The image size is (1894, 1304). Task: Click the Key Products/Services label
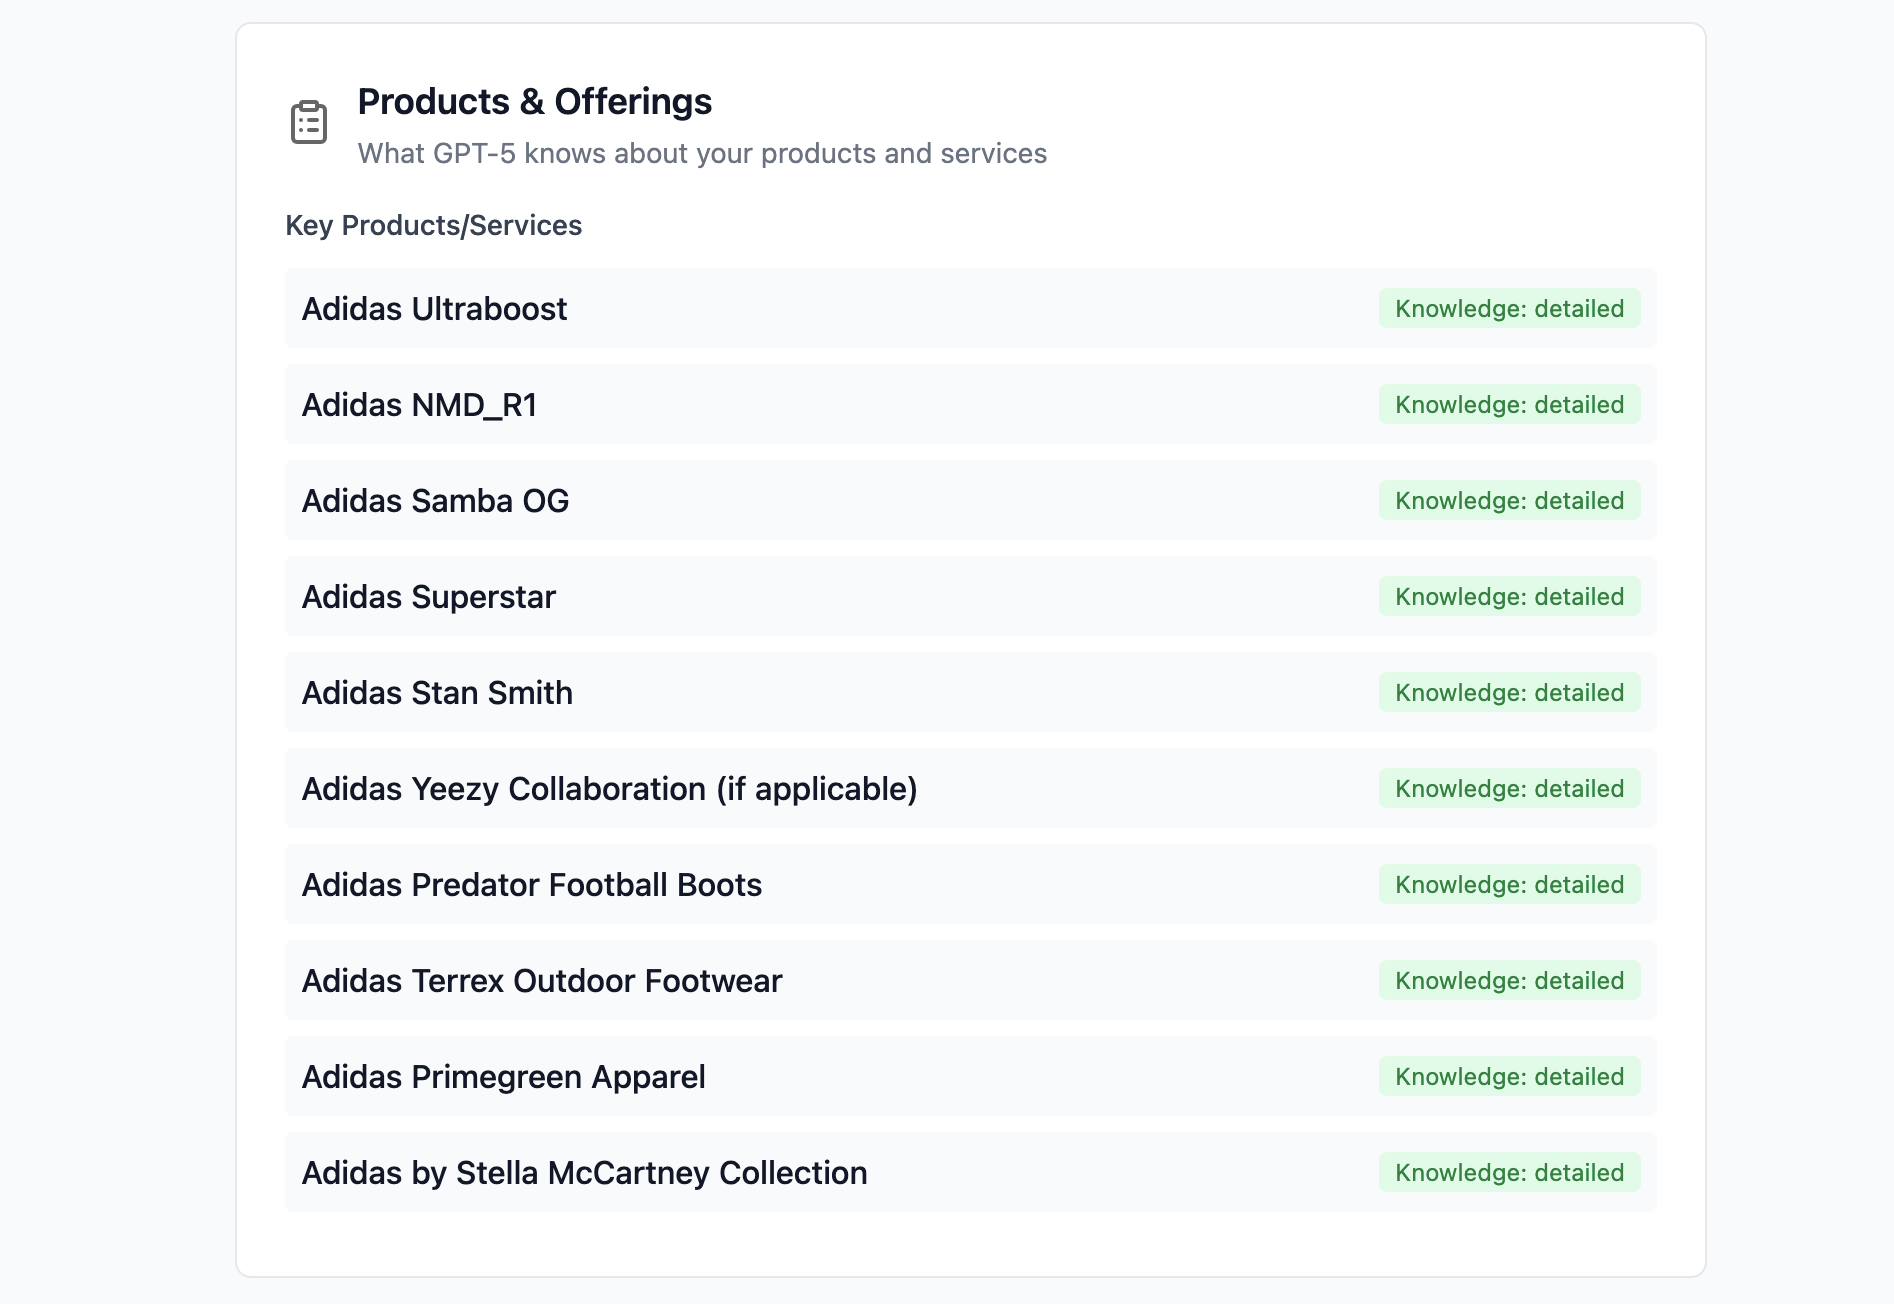click(x=434, y=225)
